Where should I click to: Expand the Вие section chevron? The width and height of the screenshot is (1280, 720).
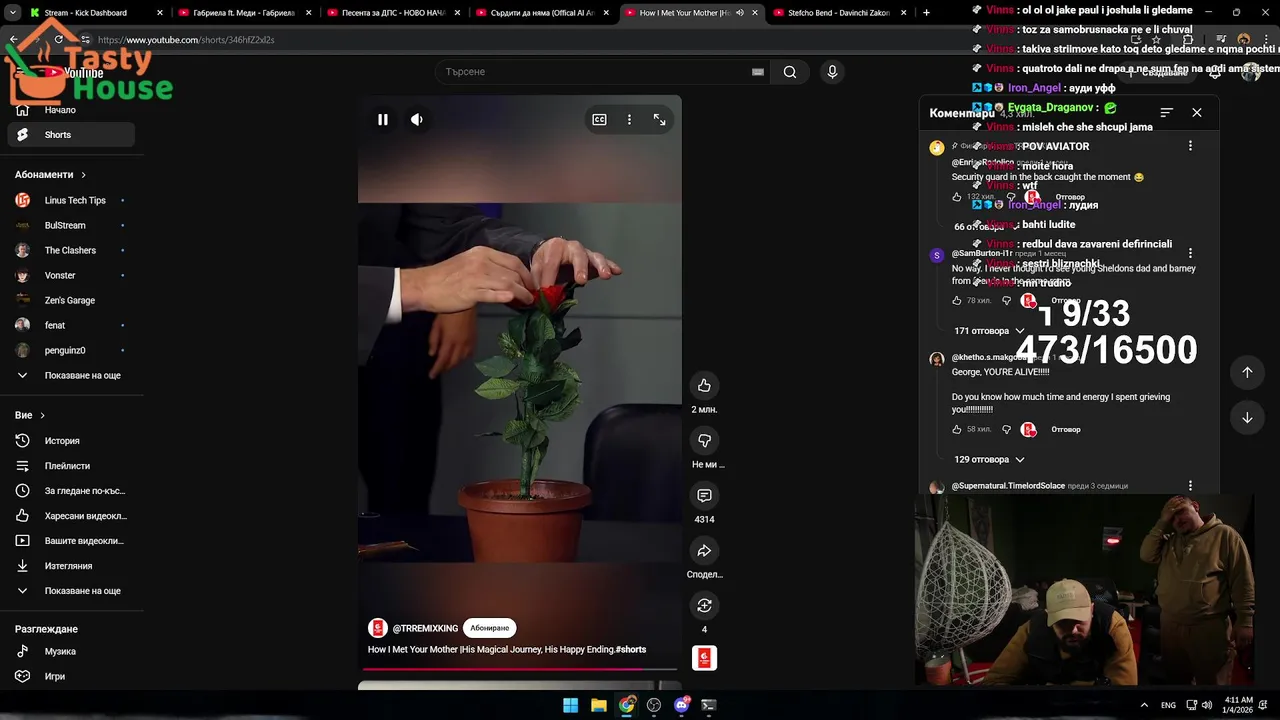(42, 415)
